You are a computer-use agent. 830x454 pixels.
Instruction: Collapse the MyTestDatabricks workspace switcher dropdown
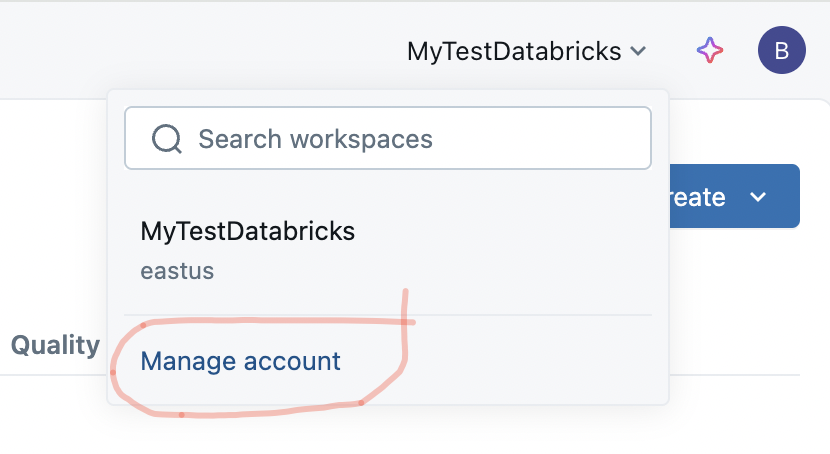point(527,51)
